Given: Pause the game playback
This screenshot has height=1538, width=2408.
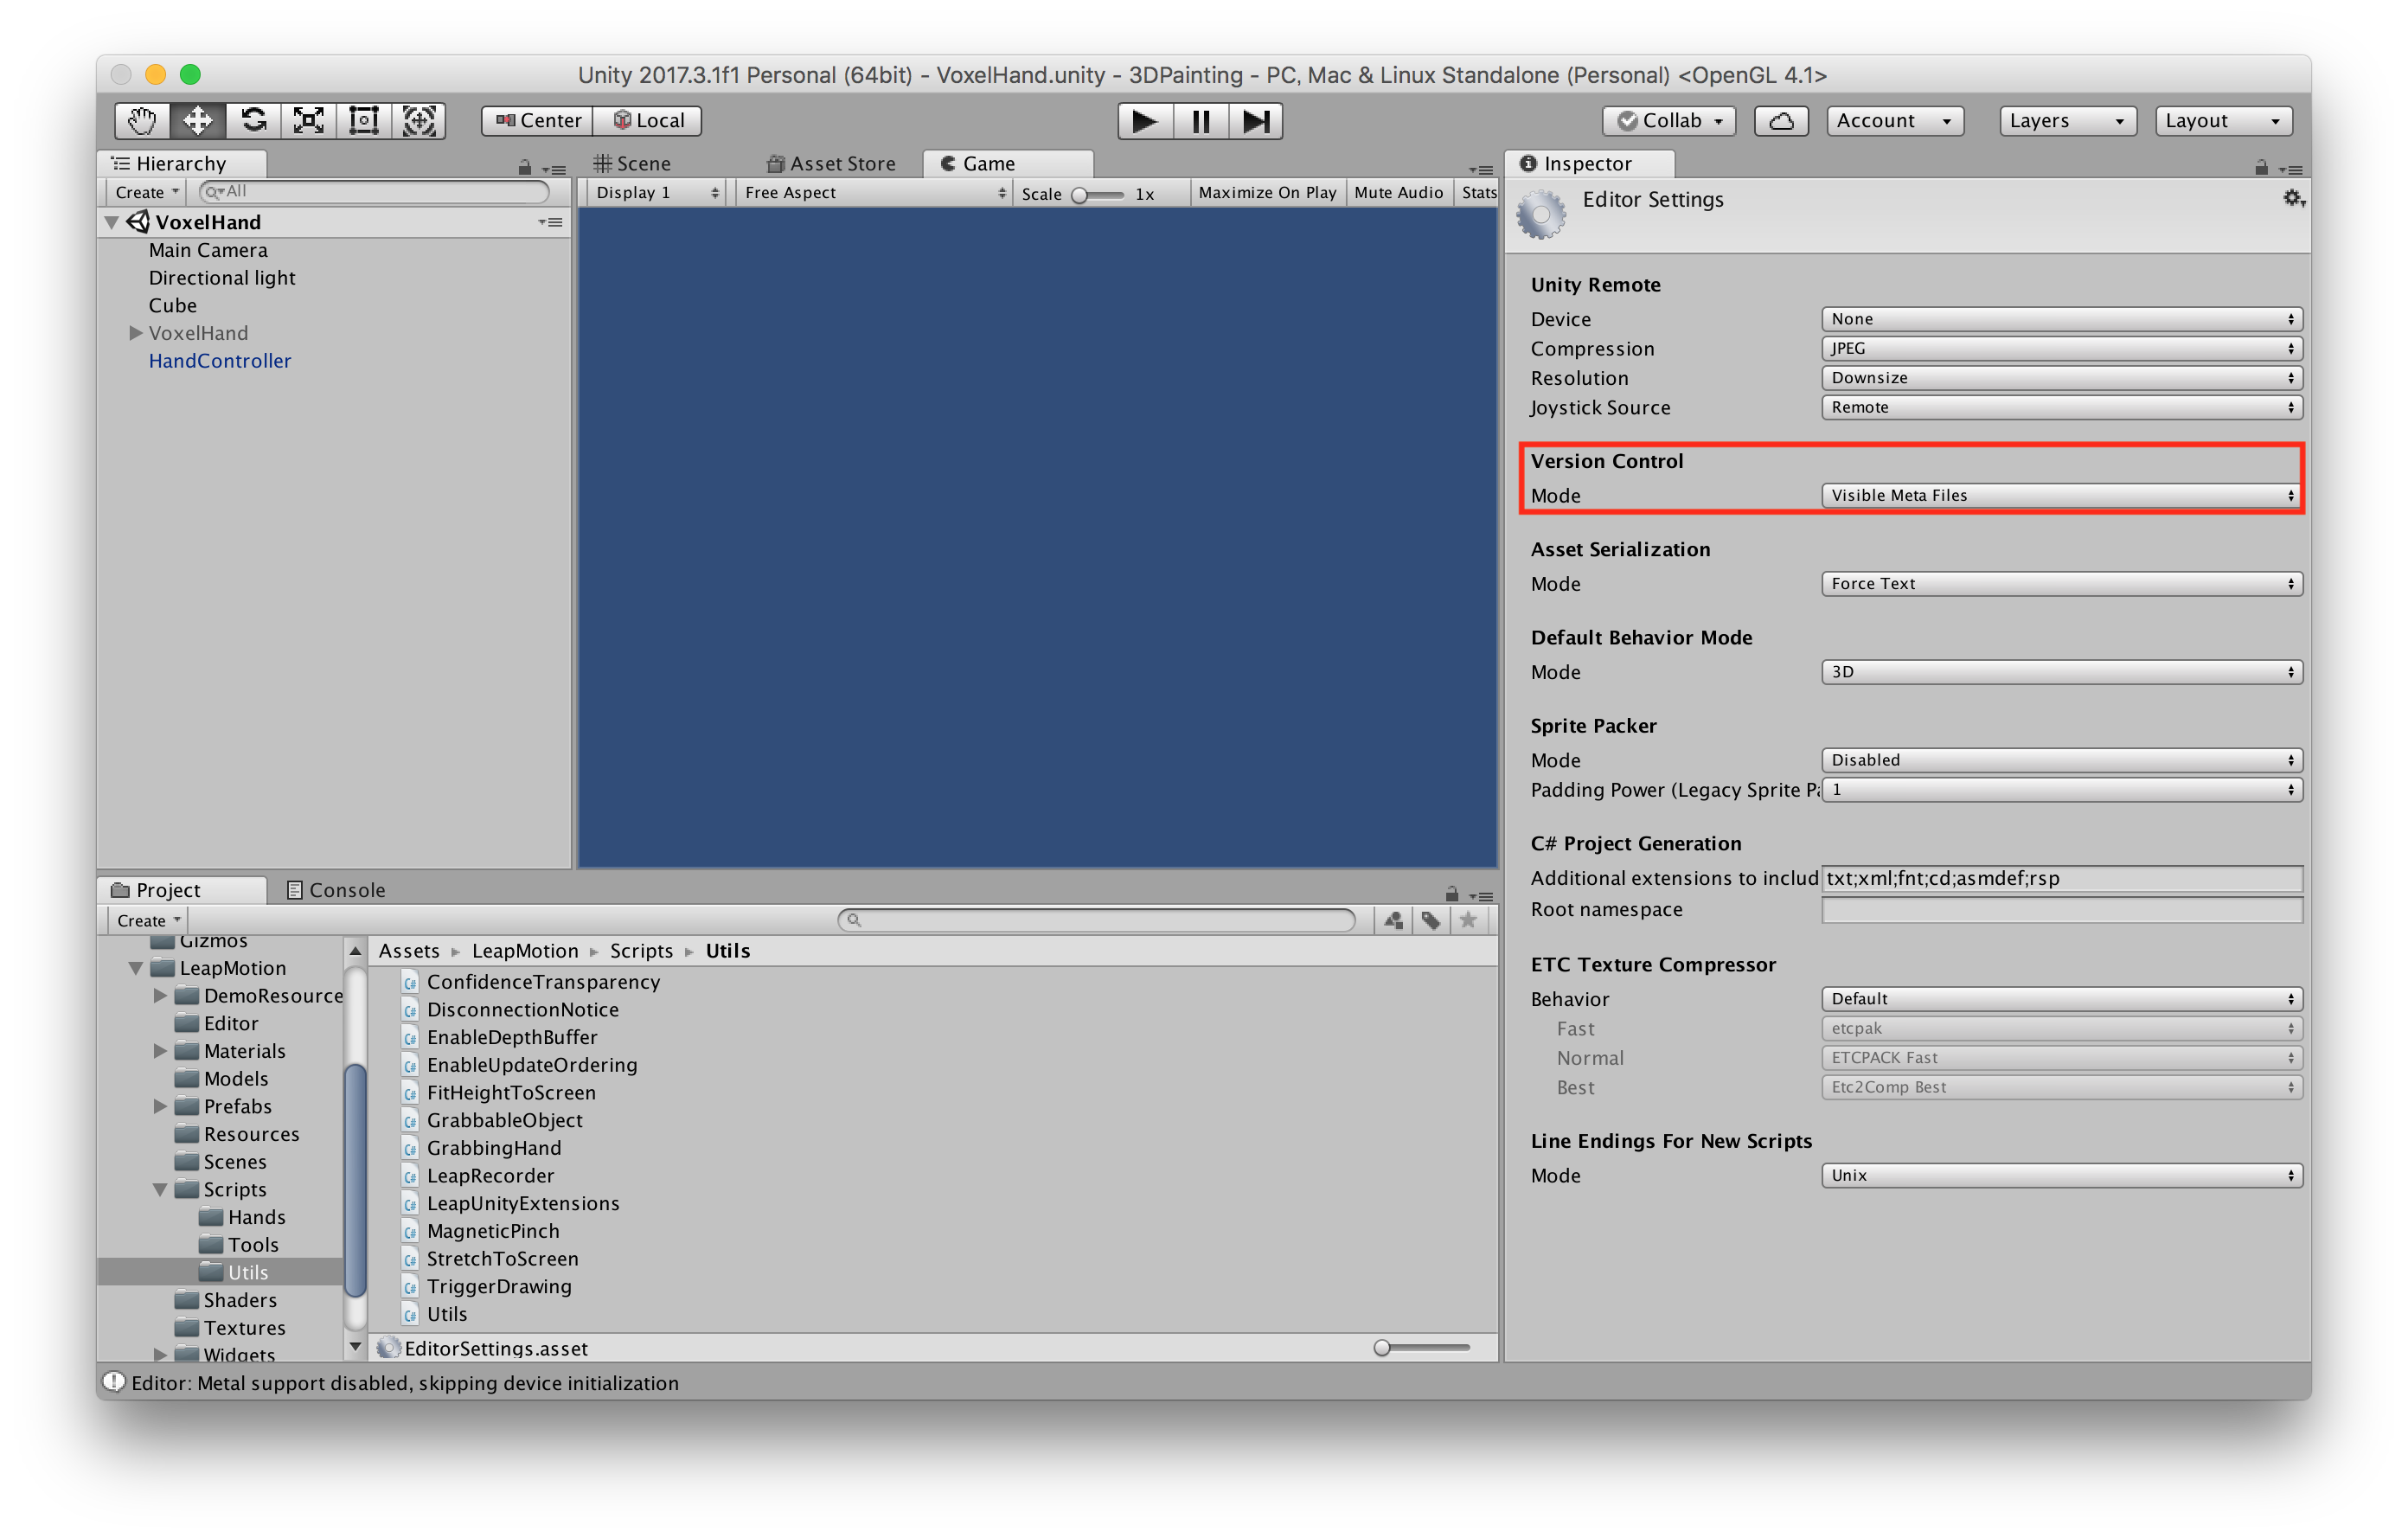Looking at the screenshot, I should 1200,121.
